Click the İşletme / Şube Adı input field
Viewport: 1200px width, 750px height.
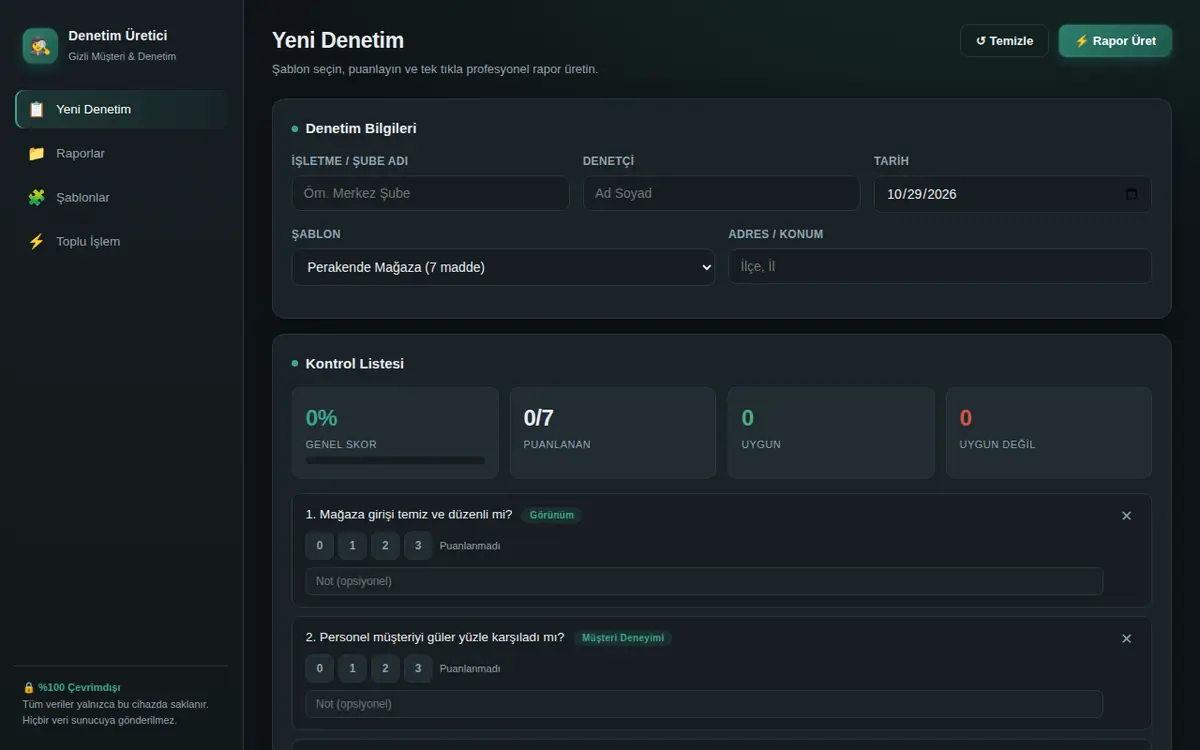tap(430, 193)
